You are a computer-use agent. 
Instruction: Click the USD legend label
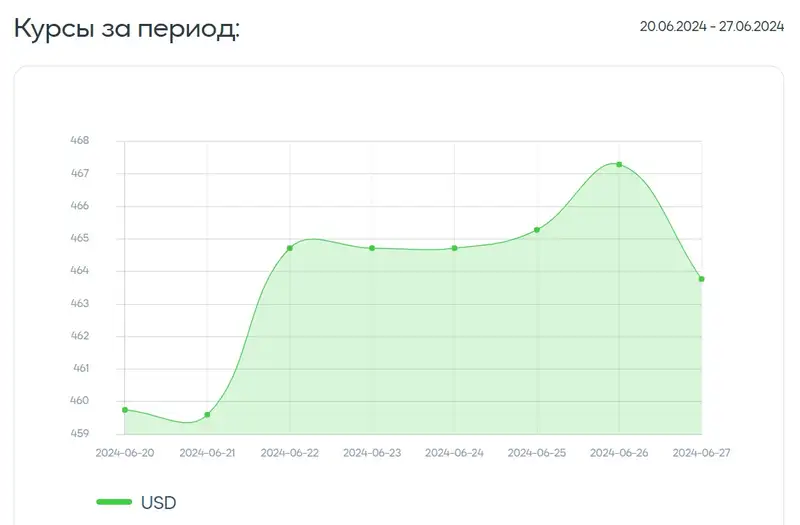coord(158,502)
